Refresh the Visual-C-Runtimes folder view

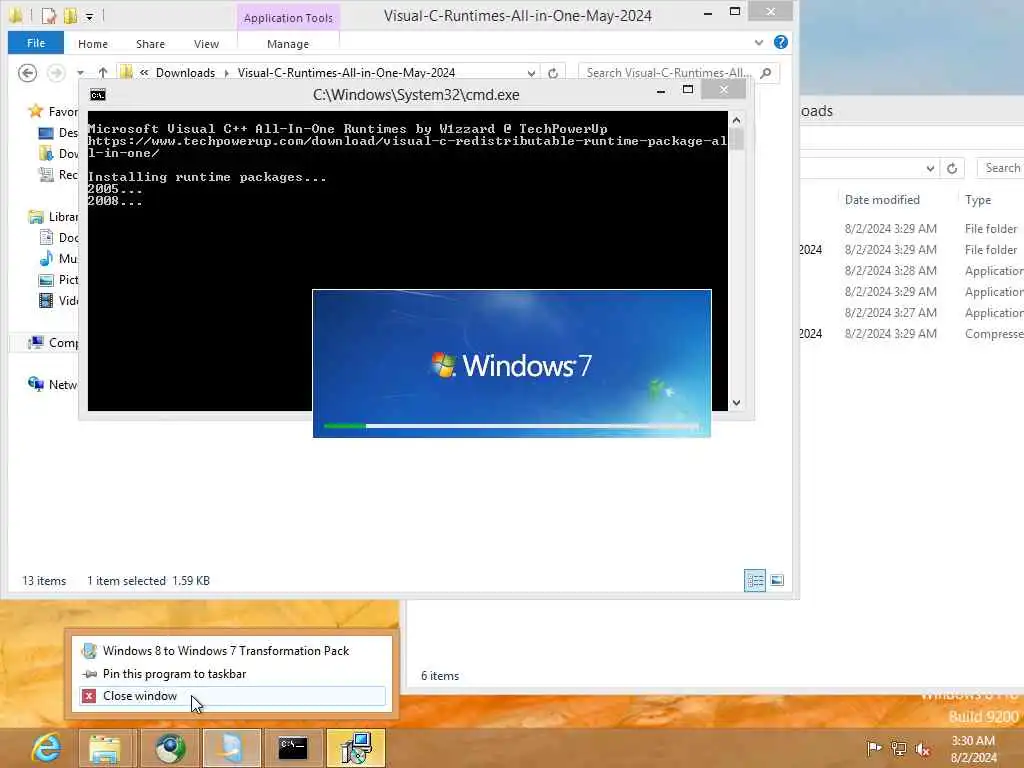coord(553,73)
